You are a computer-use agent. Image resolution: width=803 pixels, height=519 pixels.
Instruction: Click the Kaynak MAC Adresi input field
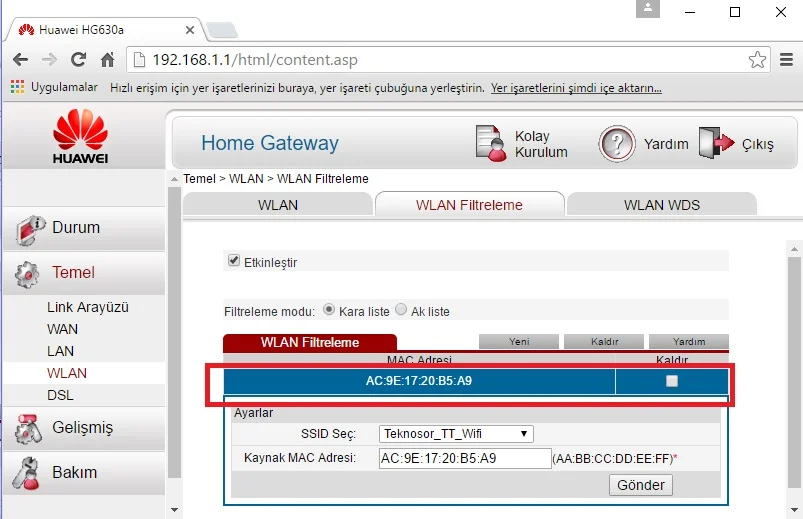pyautogui.click(x=464, y=458)
